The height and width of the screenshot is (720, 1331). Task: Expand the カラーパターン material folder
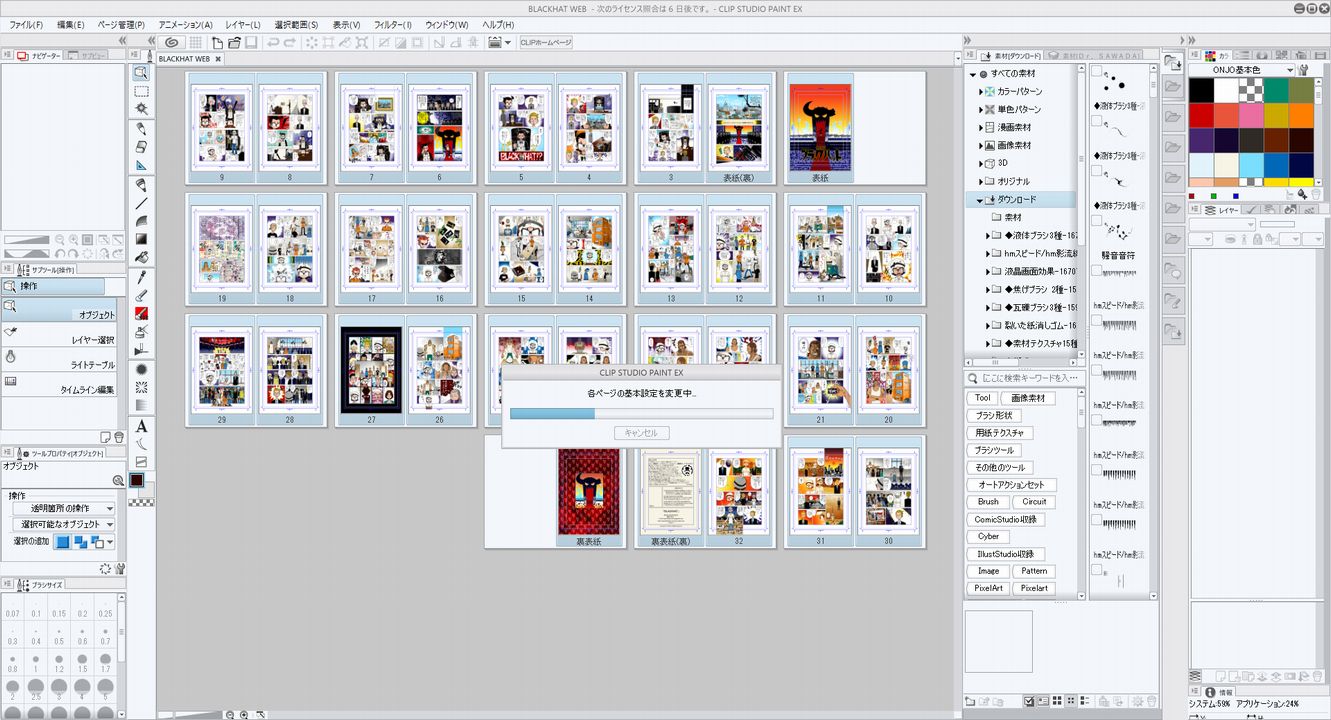click(x=982, y=91)
